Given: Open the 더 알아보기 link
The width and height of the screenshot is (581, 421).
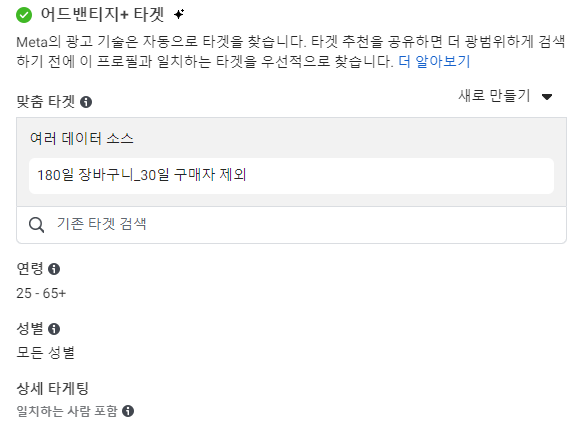Looking at the screenshot, I should click(x=434, y=61).
